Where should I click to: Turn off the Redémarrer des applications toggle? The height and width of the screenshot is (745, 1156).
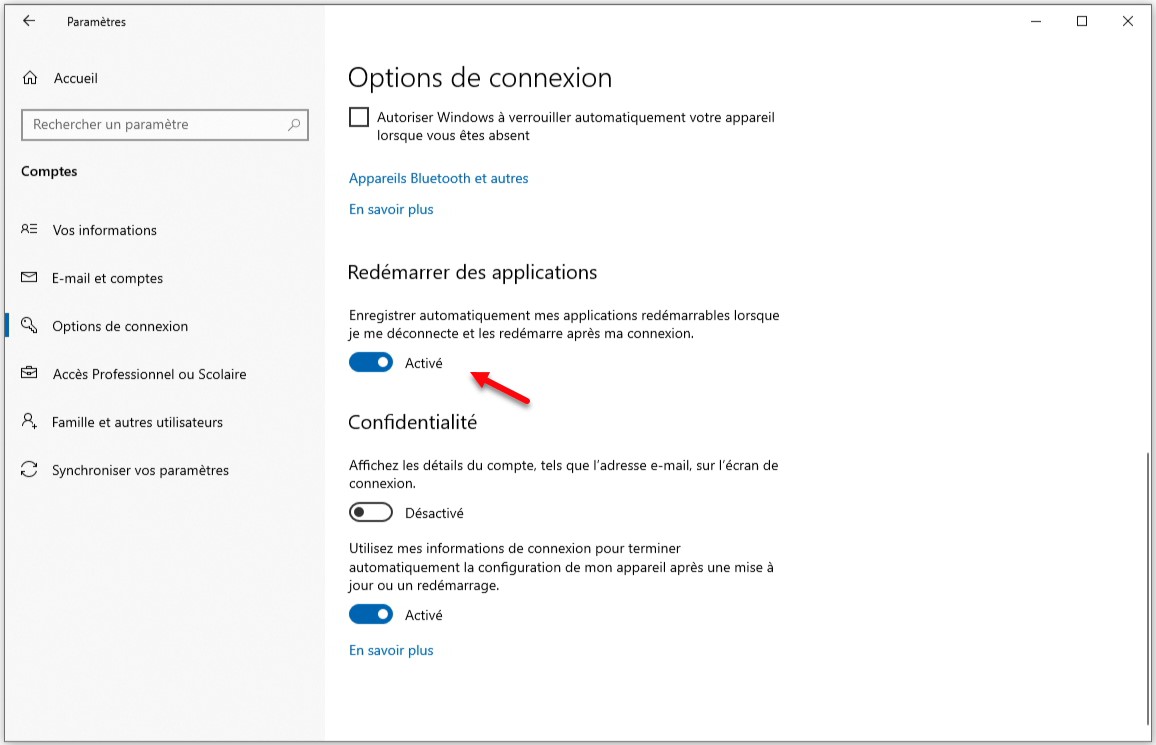(371, 363)
